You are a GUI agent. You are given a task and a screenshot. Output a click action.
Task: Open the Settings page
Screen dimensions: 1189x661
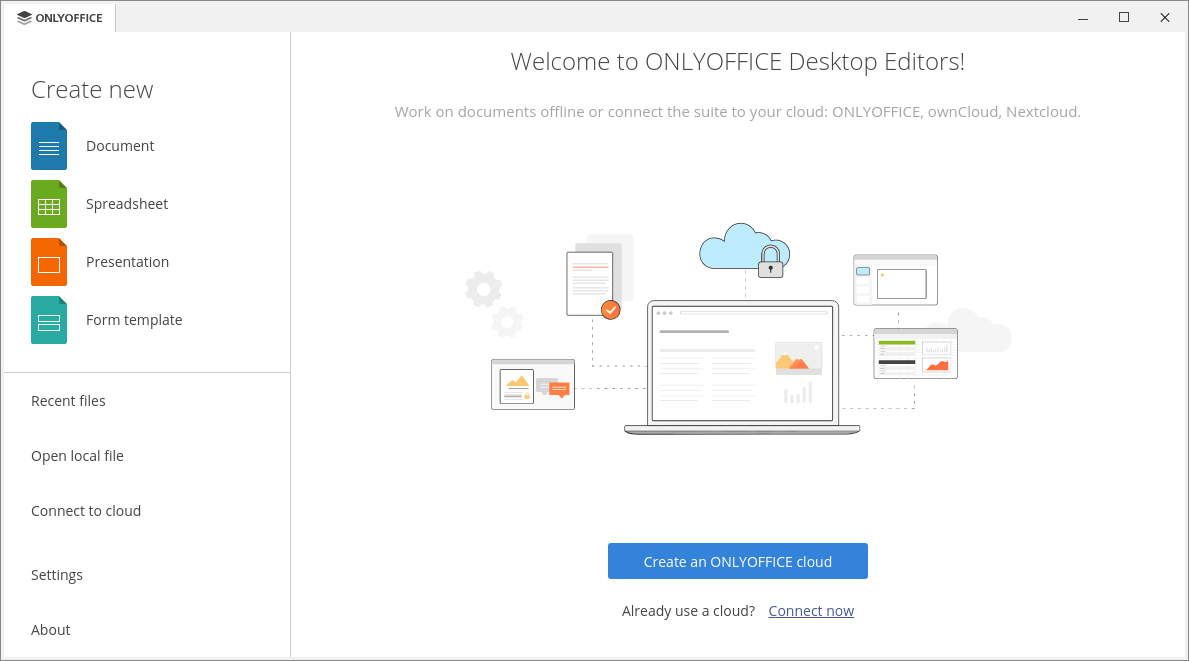pyautogui.click(x=57, y=574)
